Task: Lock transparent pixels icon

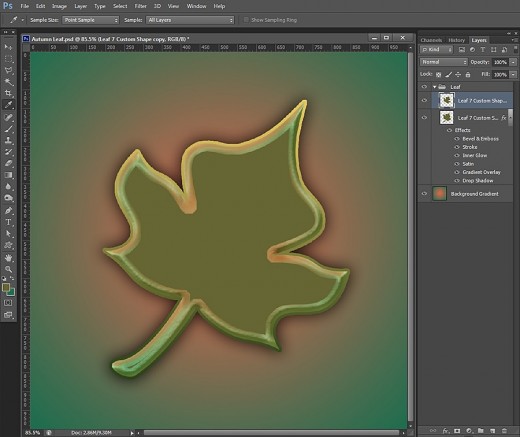Action: [439, 74]
